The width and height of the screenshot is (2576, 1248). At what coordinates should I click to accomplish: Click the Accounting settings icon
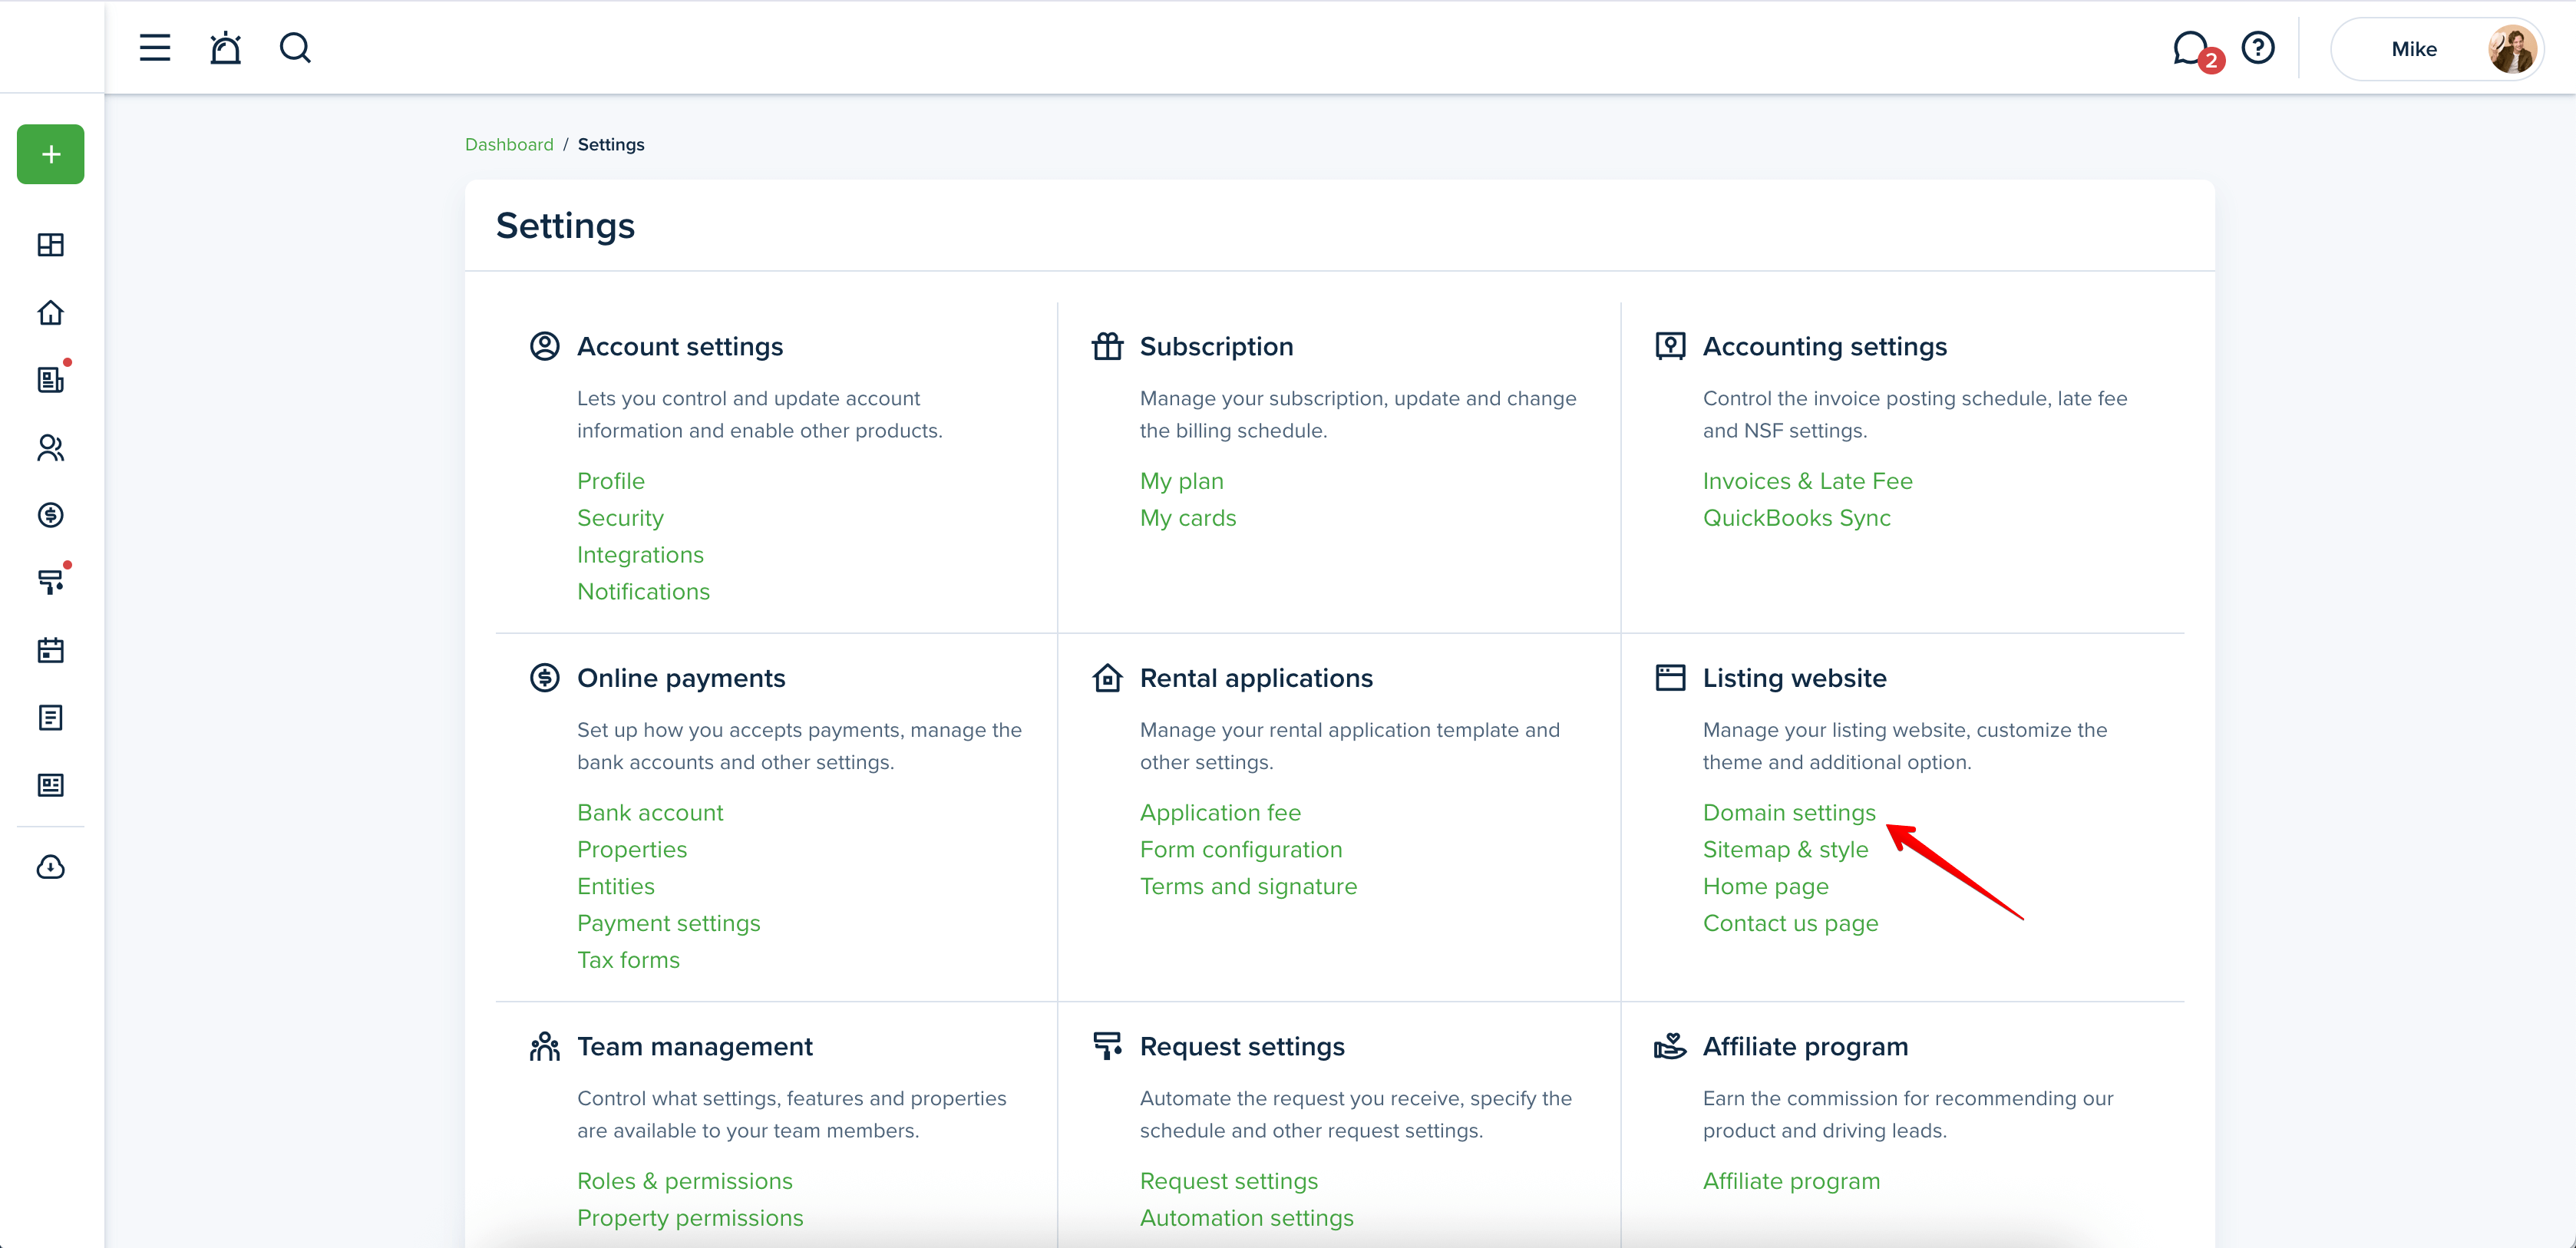coord(1671,346)
